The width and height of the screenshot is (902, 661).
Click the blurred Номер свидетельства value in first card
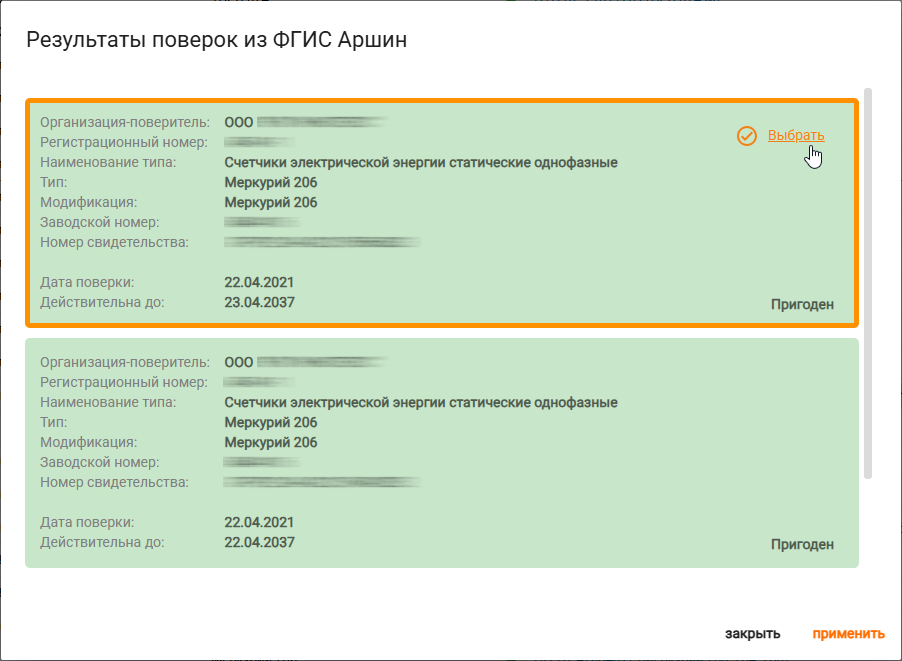[322, 242]
